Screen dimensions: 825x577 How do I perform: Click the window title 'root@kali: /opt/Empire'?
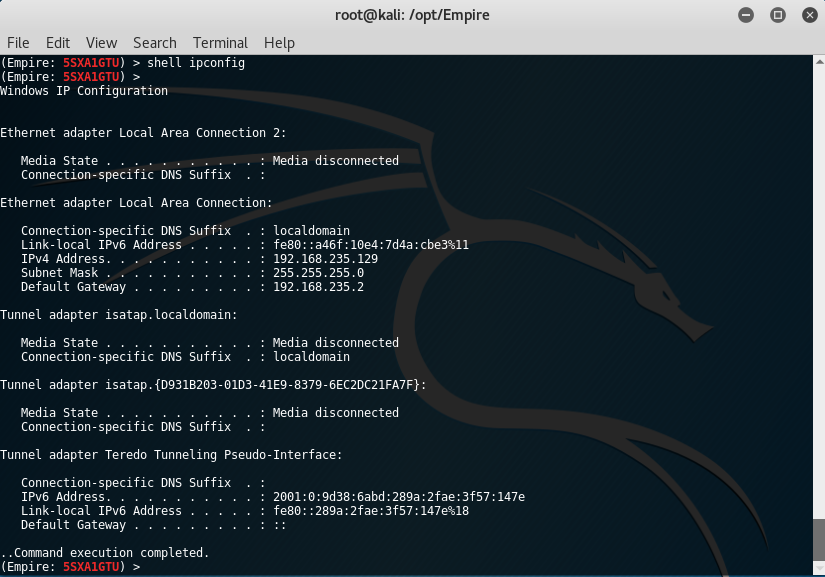coord(412,15)
